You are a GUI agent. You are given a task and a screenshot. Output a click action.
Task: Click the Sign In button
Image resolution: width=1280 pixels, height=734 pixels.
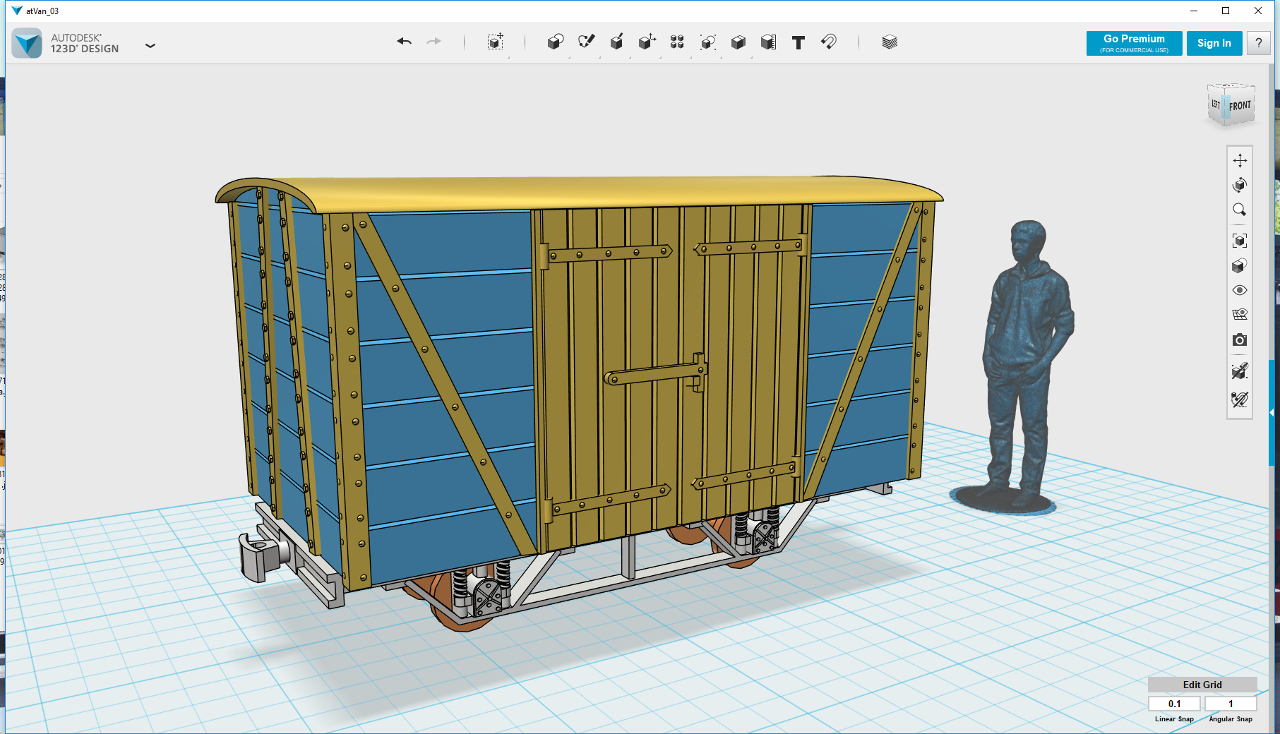click(1214, 43)
